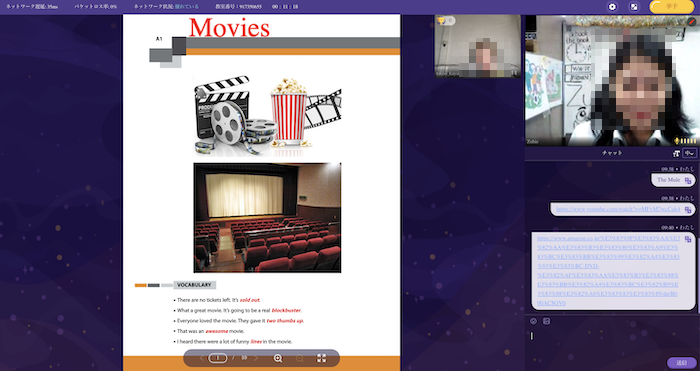700x371 pixels.
Task: Open the settings gear icon
Action: coord(612,7)
